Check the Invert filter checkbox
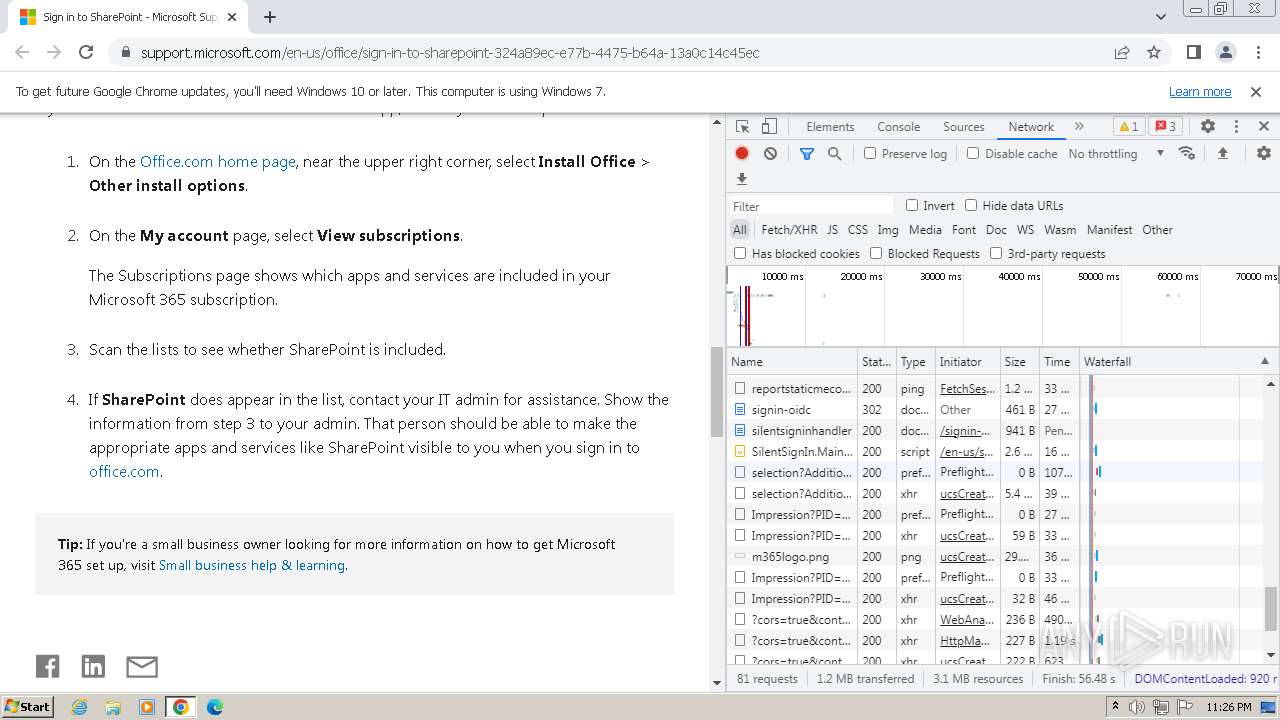 [x=912, y=205]
